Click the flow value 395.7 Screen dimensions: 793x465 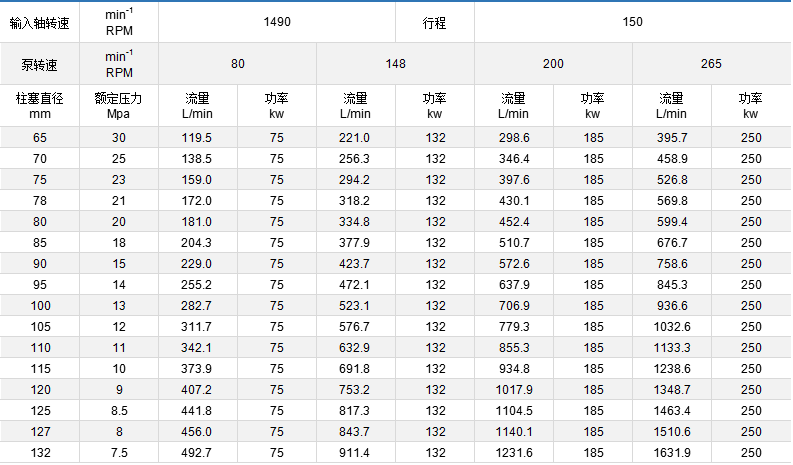click(x=672, y=138)
